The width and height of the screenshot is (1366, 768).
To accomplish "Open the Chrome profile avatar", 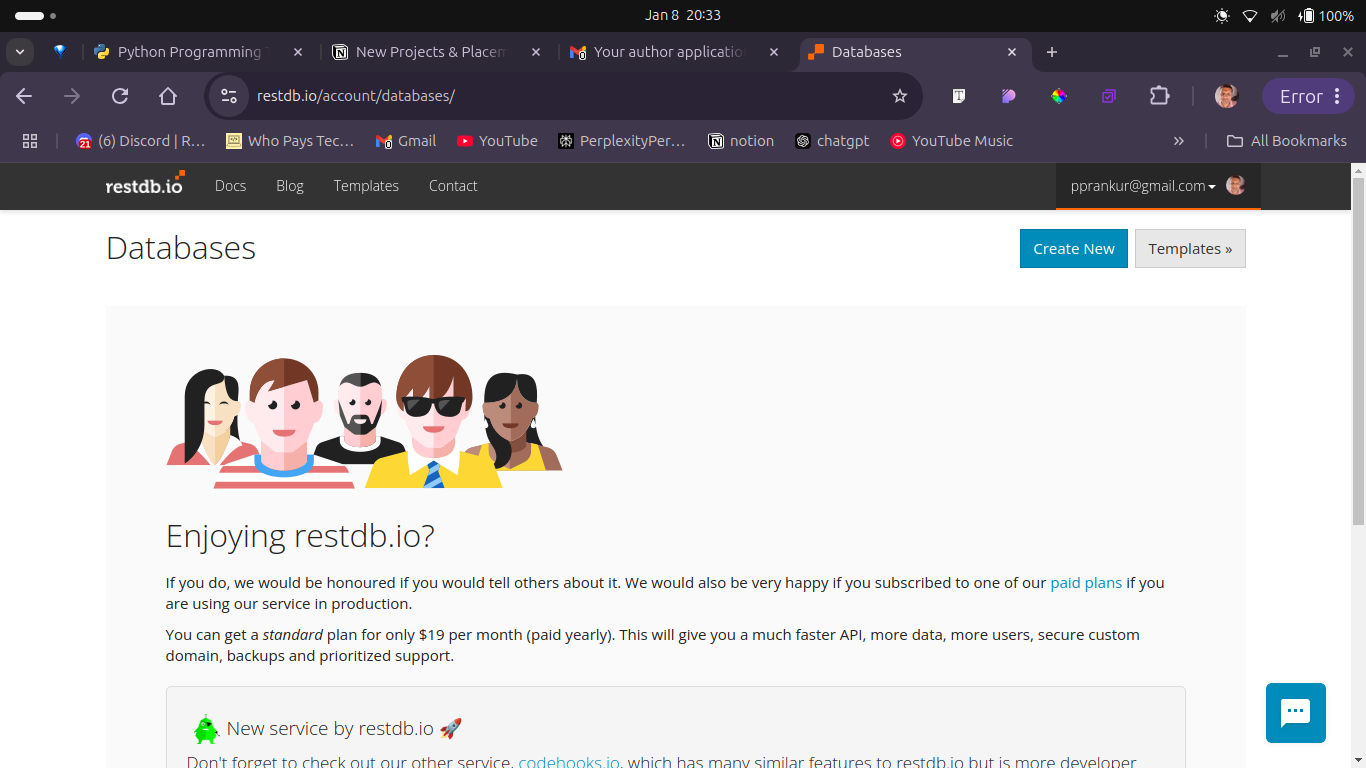I will (1227, 96).
